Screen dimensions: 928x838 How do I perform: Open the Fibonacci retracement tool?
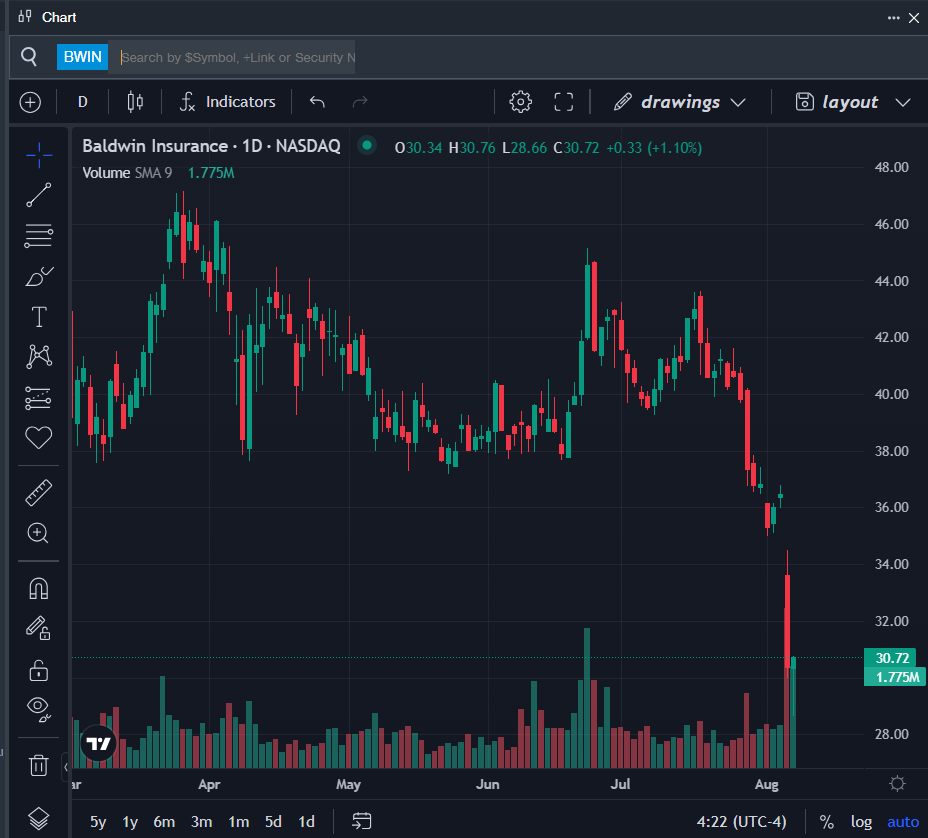click(x=39, y=236)
